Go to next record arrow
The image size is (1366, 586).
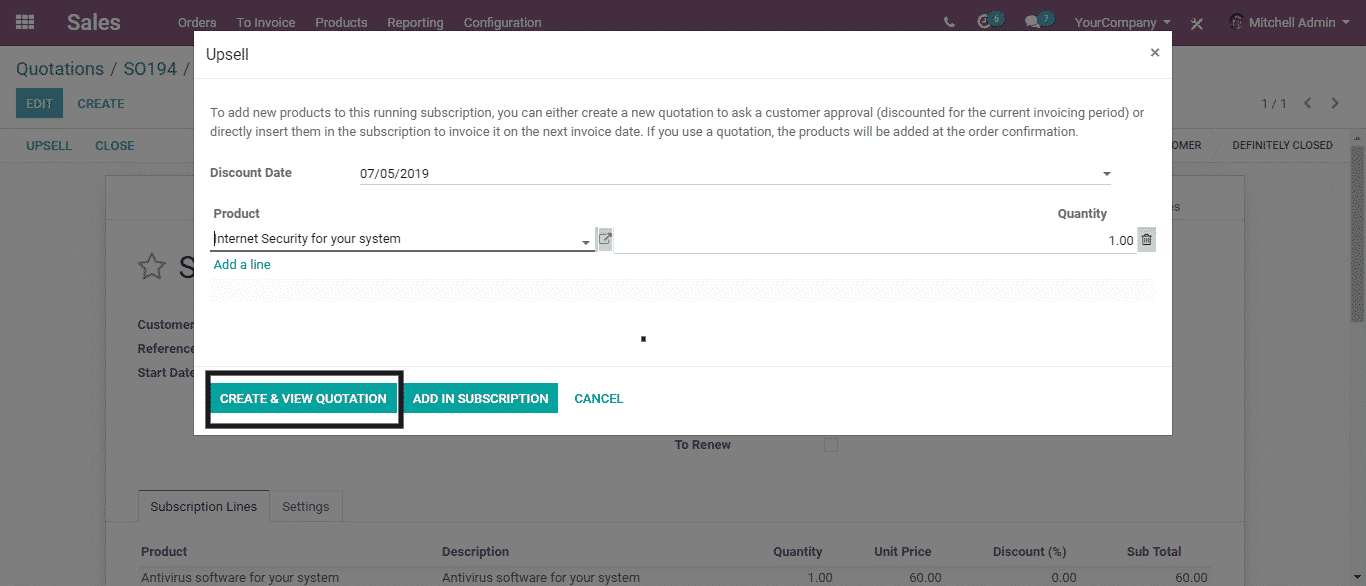(1335, 103)
